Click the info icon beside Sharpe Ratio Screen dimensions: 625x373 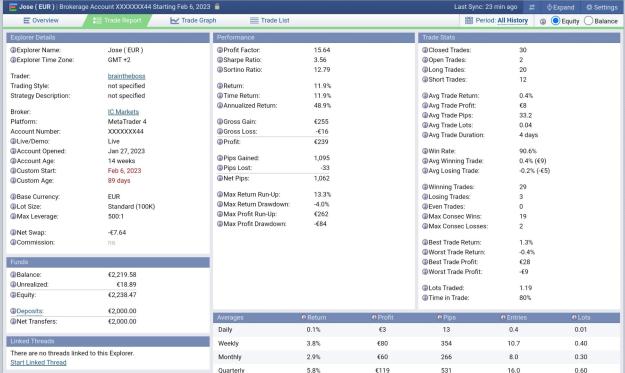[x=220, y=60]
